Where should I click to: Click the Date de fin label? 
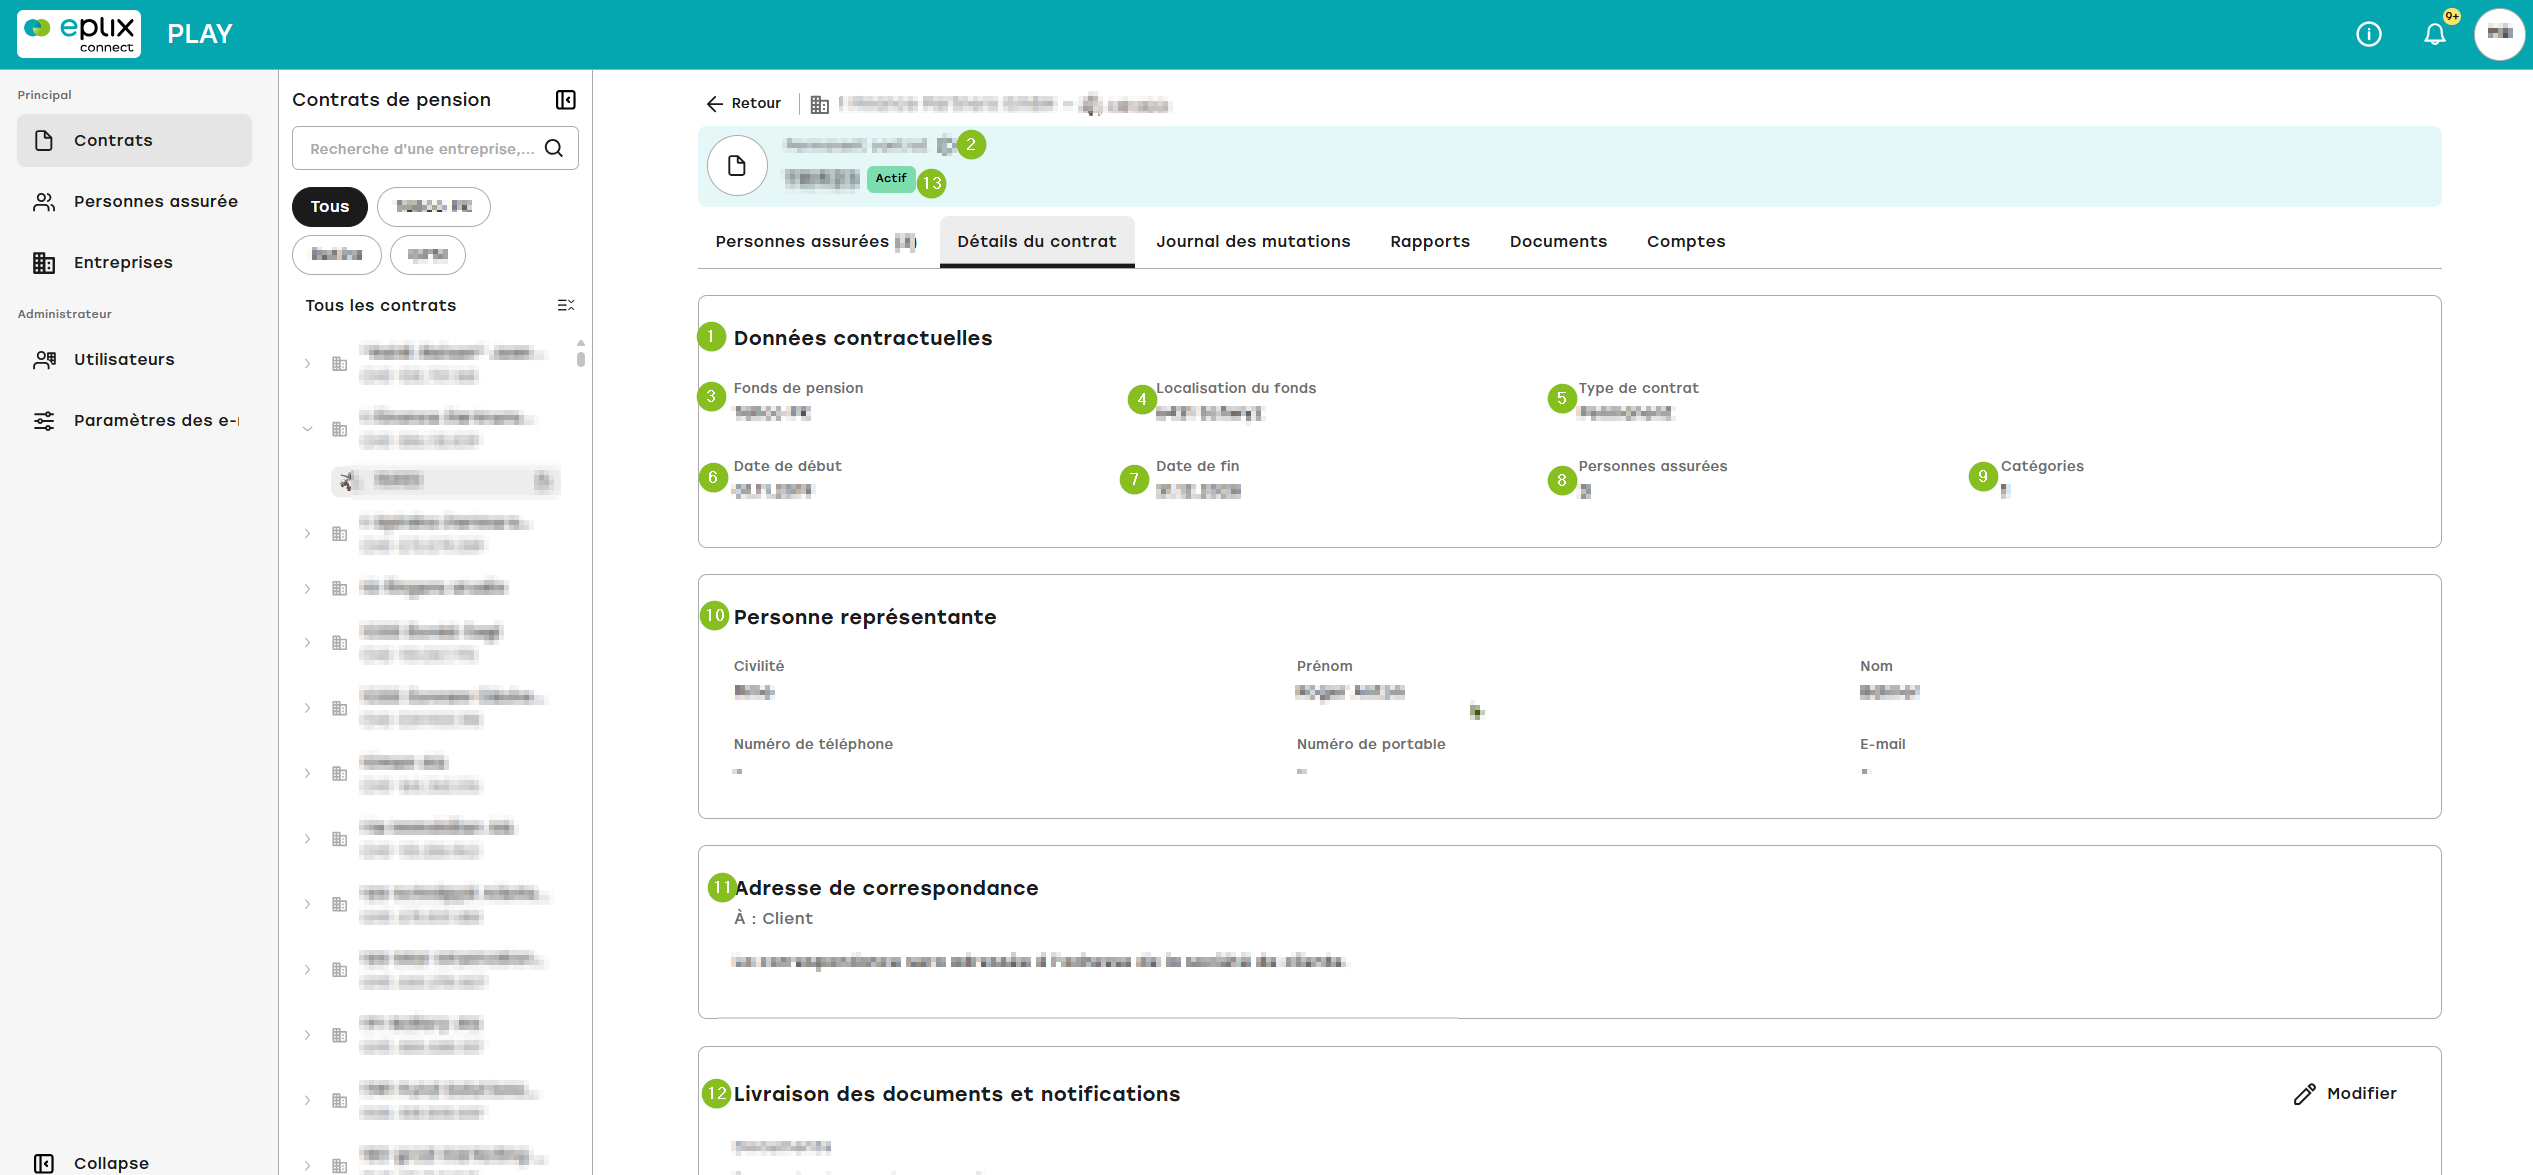1197,466
